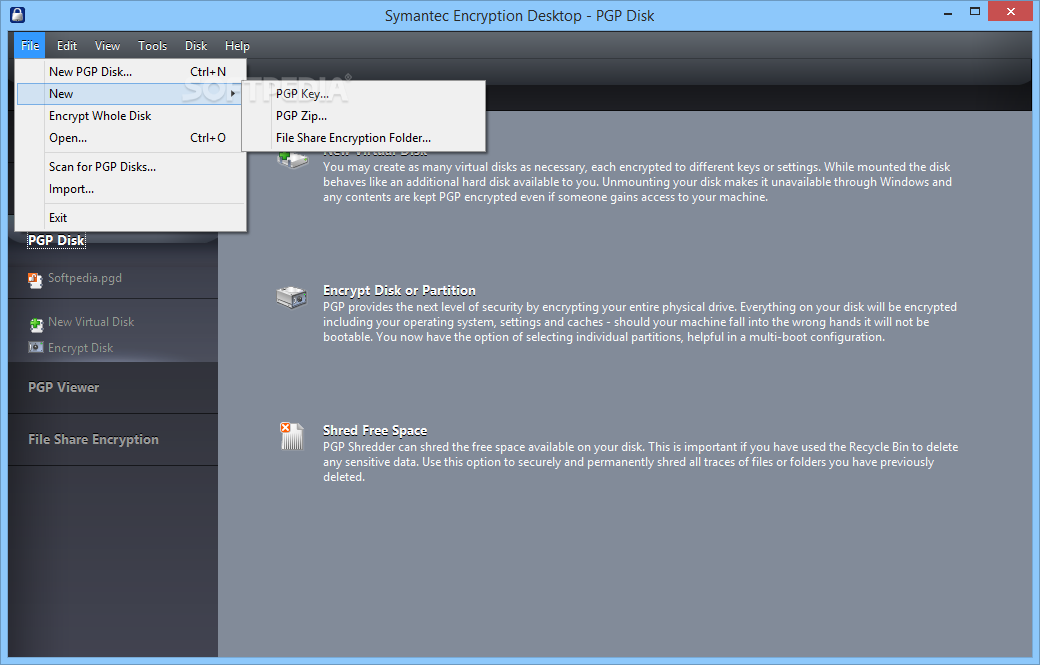Click the Encrypt Disk sidebar icon

pyautogui.click(x=36, y=347)
